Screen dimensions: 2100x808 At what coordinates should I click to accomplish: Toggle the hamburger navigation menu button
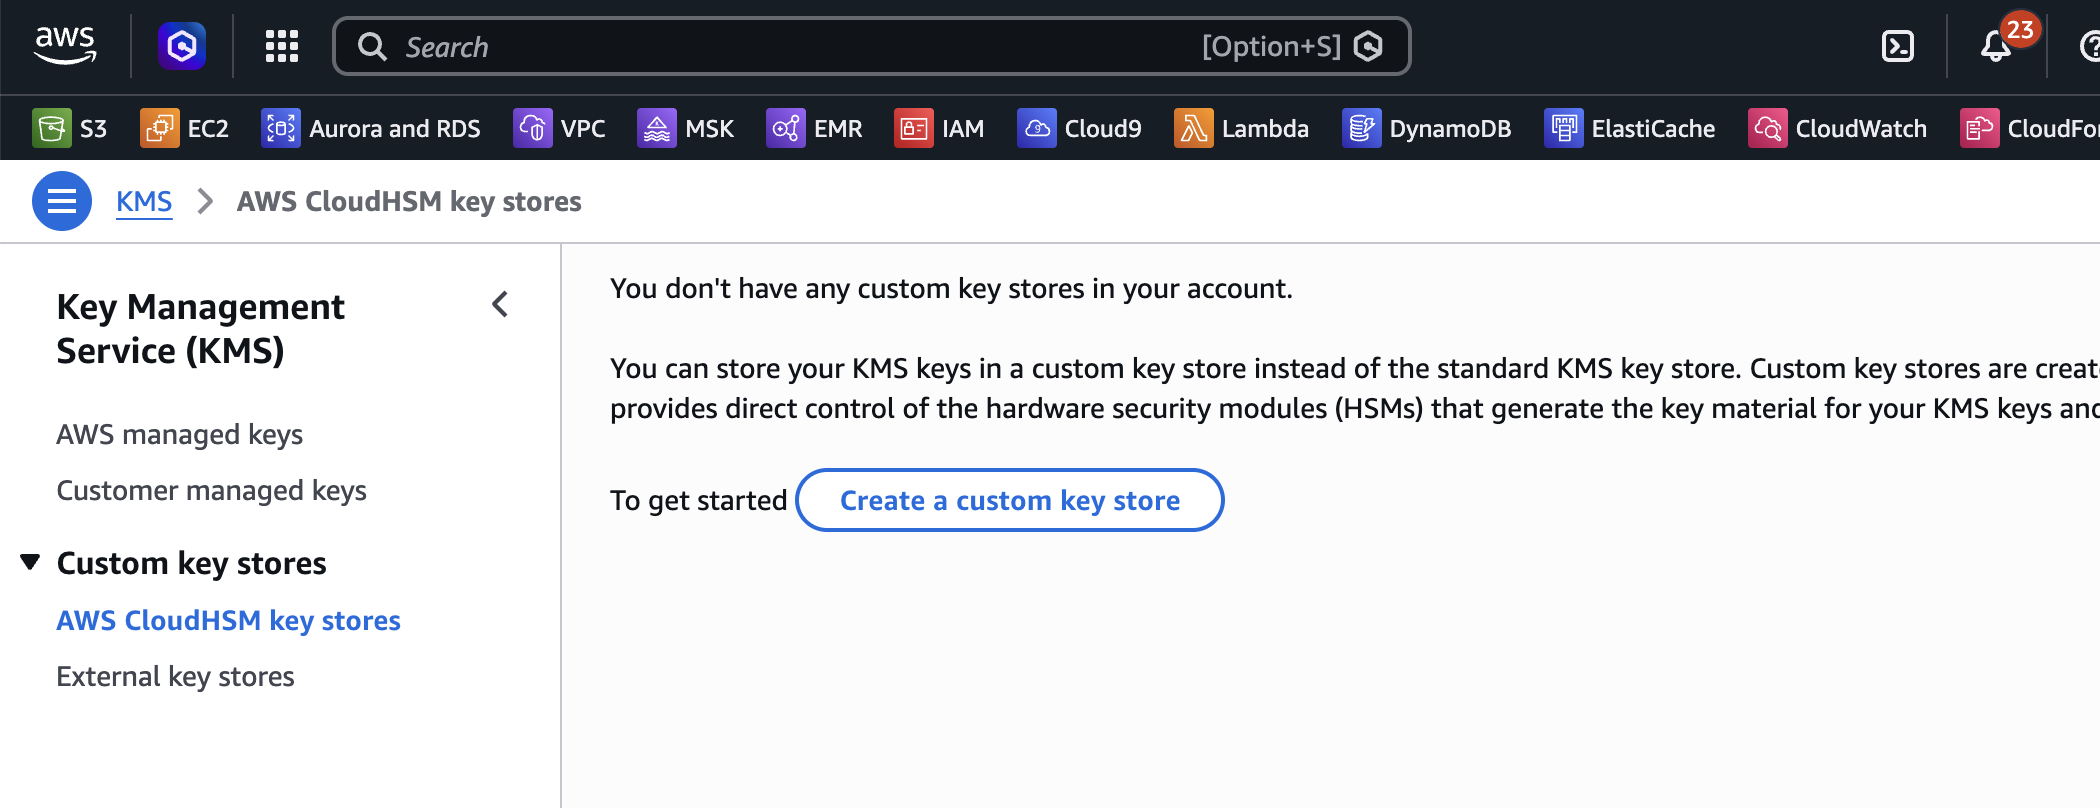(x=62, y=201)
